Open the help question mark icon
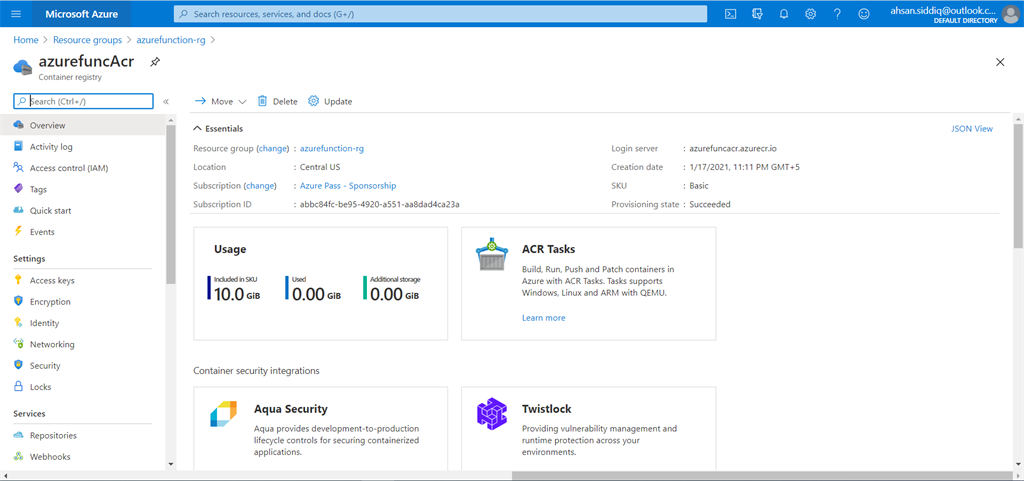This screenshot has height=481, width=1024. (x=837, y=14)
